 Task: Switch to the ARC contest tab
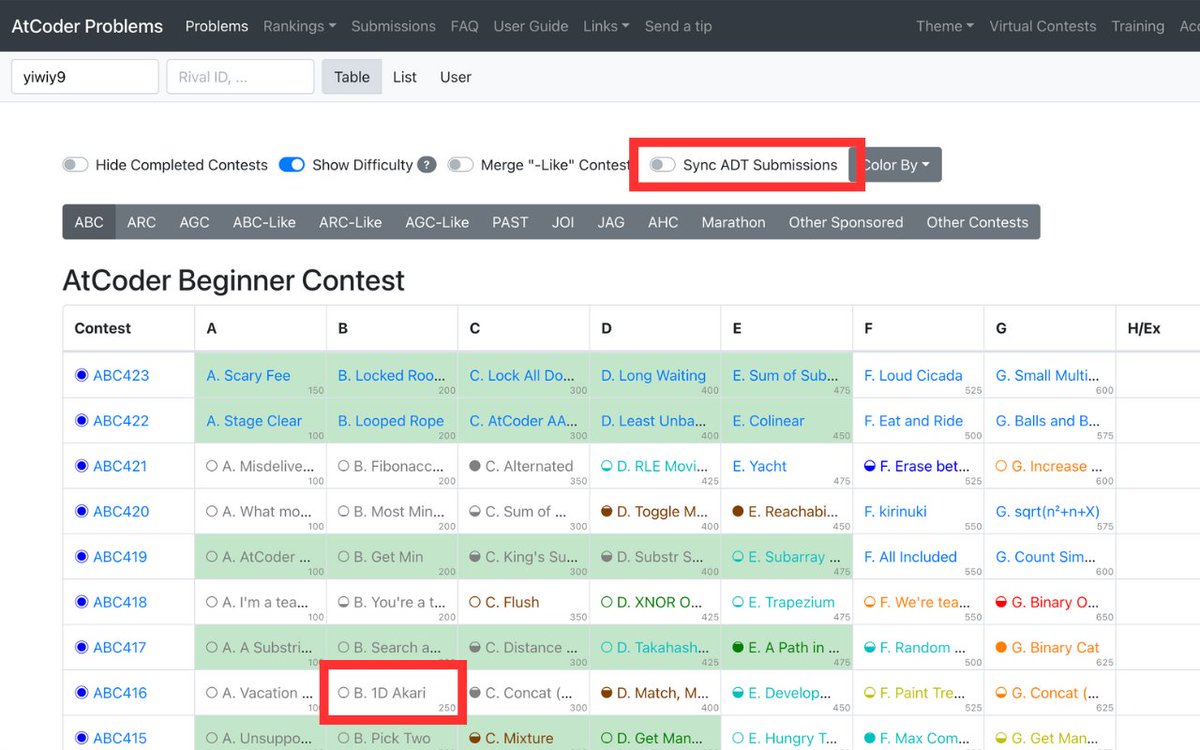pos(141,222)
